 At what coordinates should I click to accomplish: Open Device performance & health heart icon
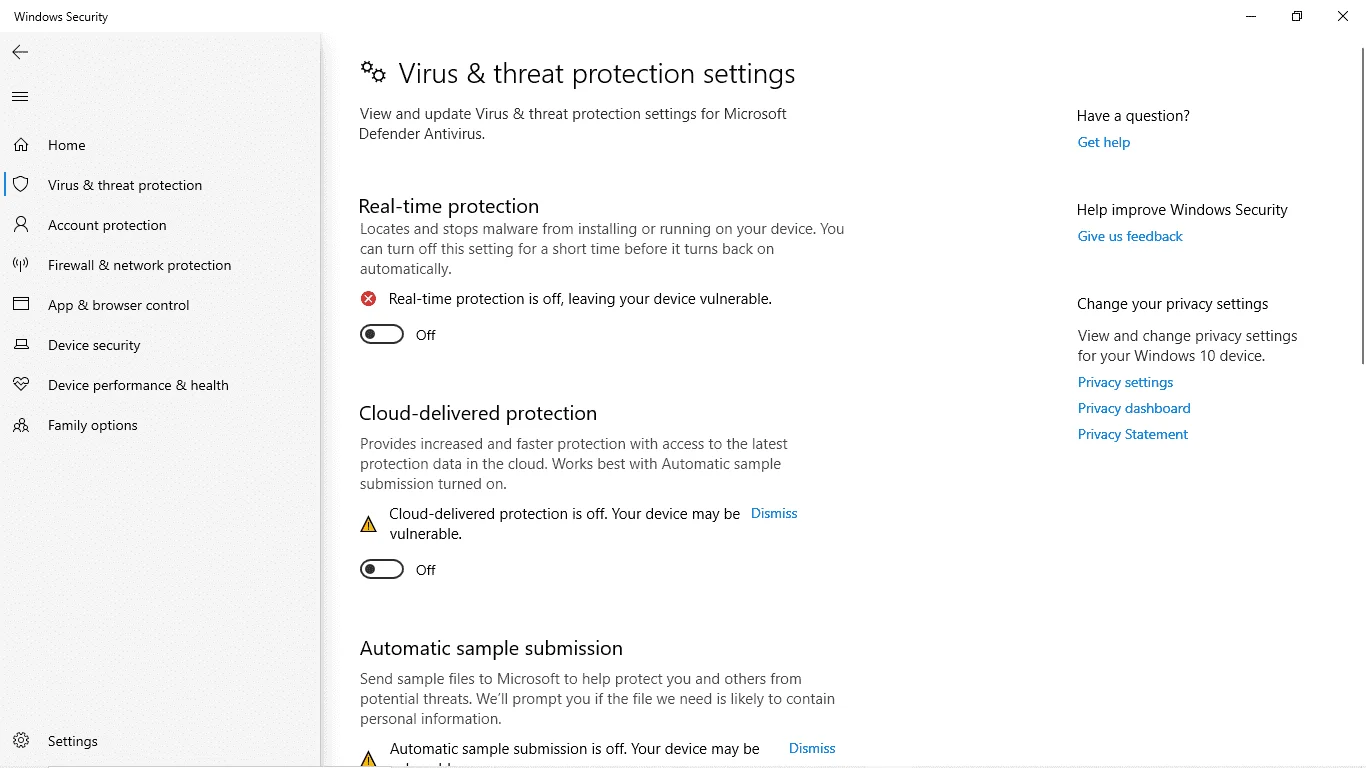tap(20, 385)
